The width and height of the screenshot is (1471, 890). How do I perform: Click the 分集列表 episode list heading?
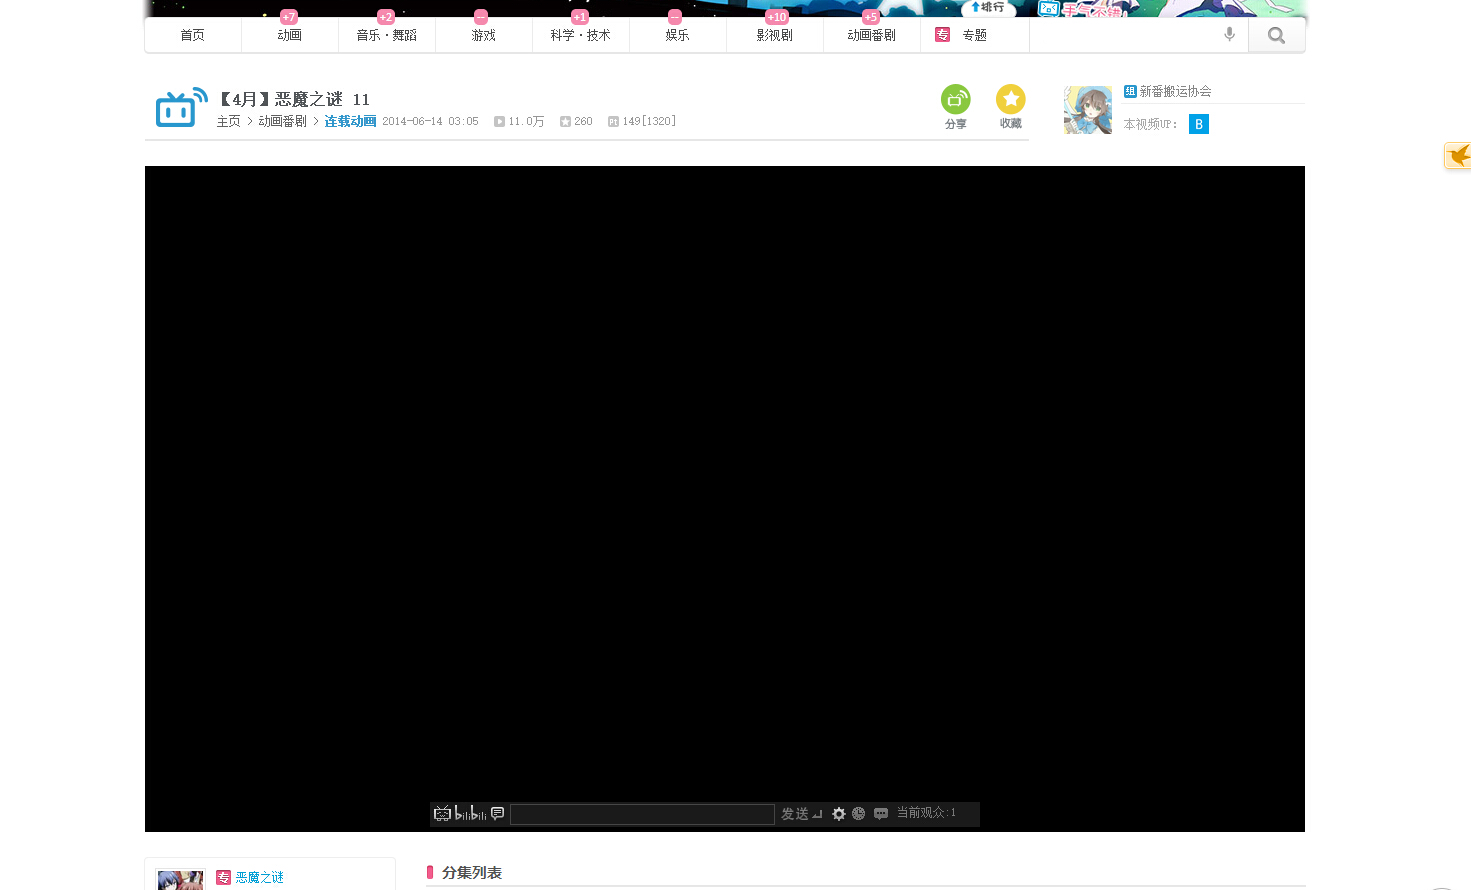(472, 872)
